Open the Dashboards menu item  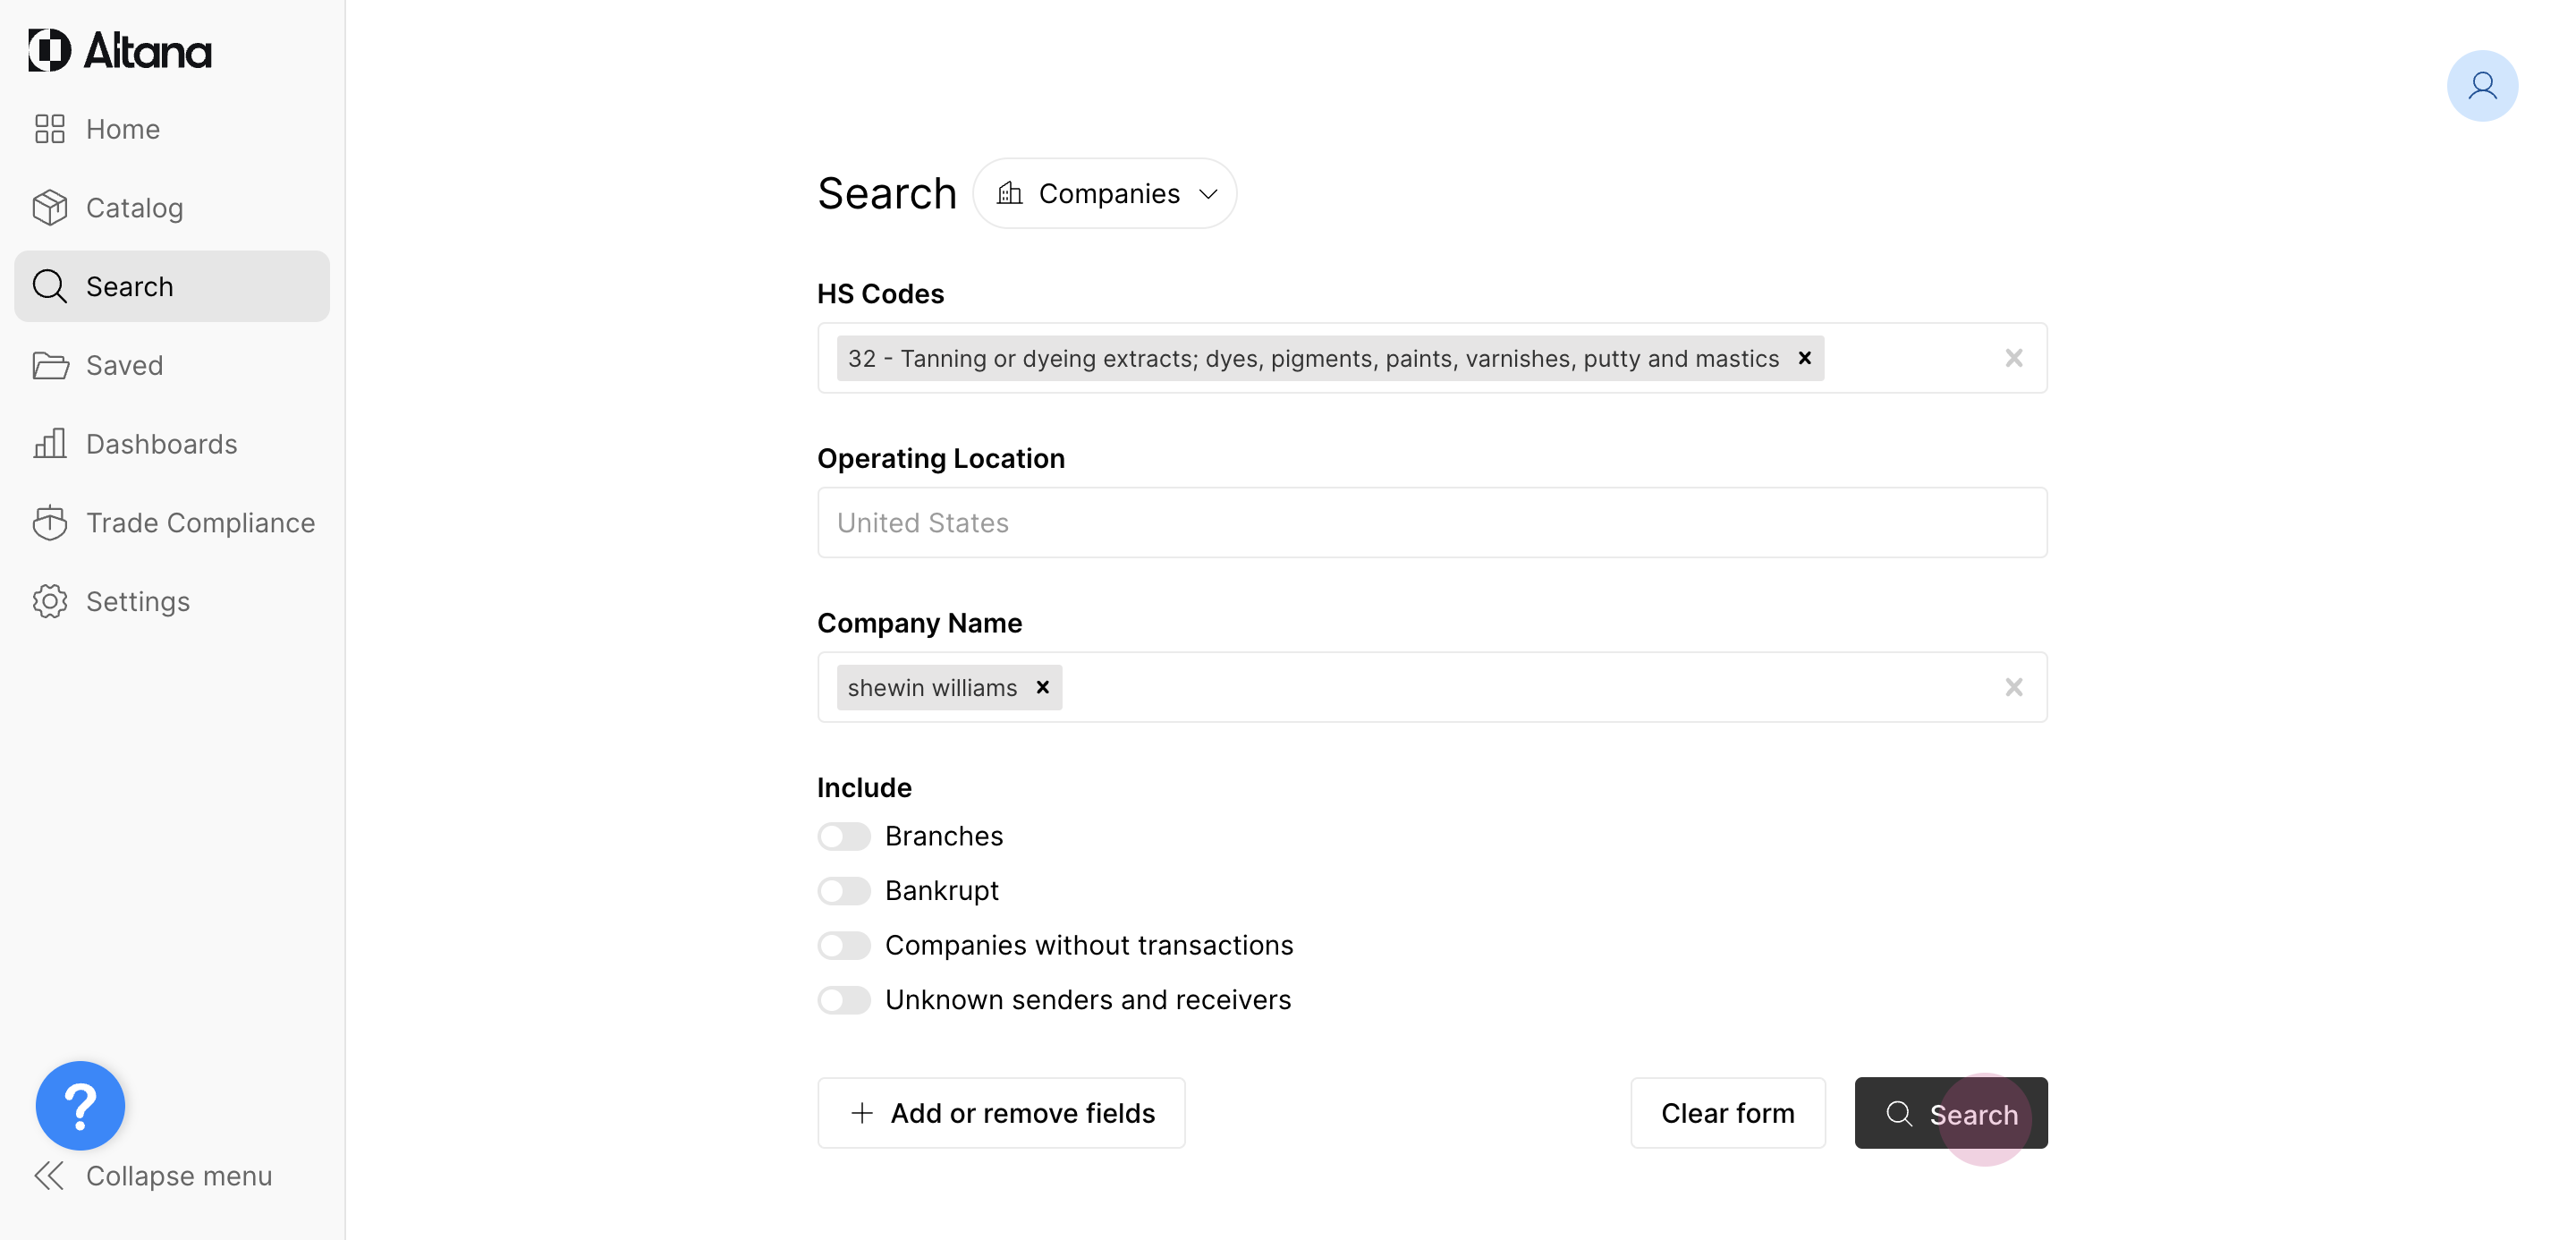[x=161, y=444]
